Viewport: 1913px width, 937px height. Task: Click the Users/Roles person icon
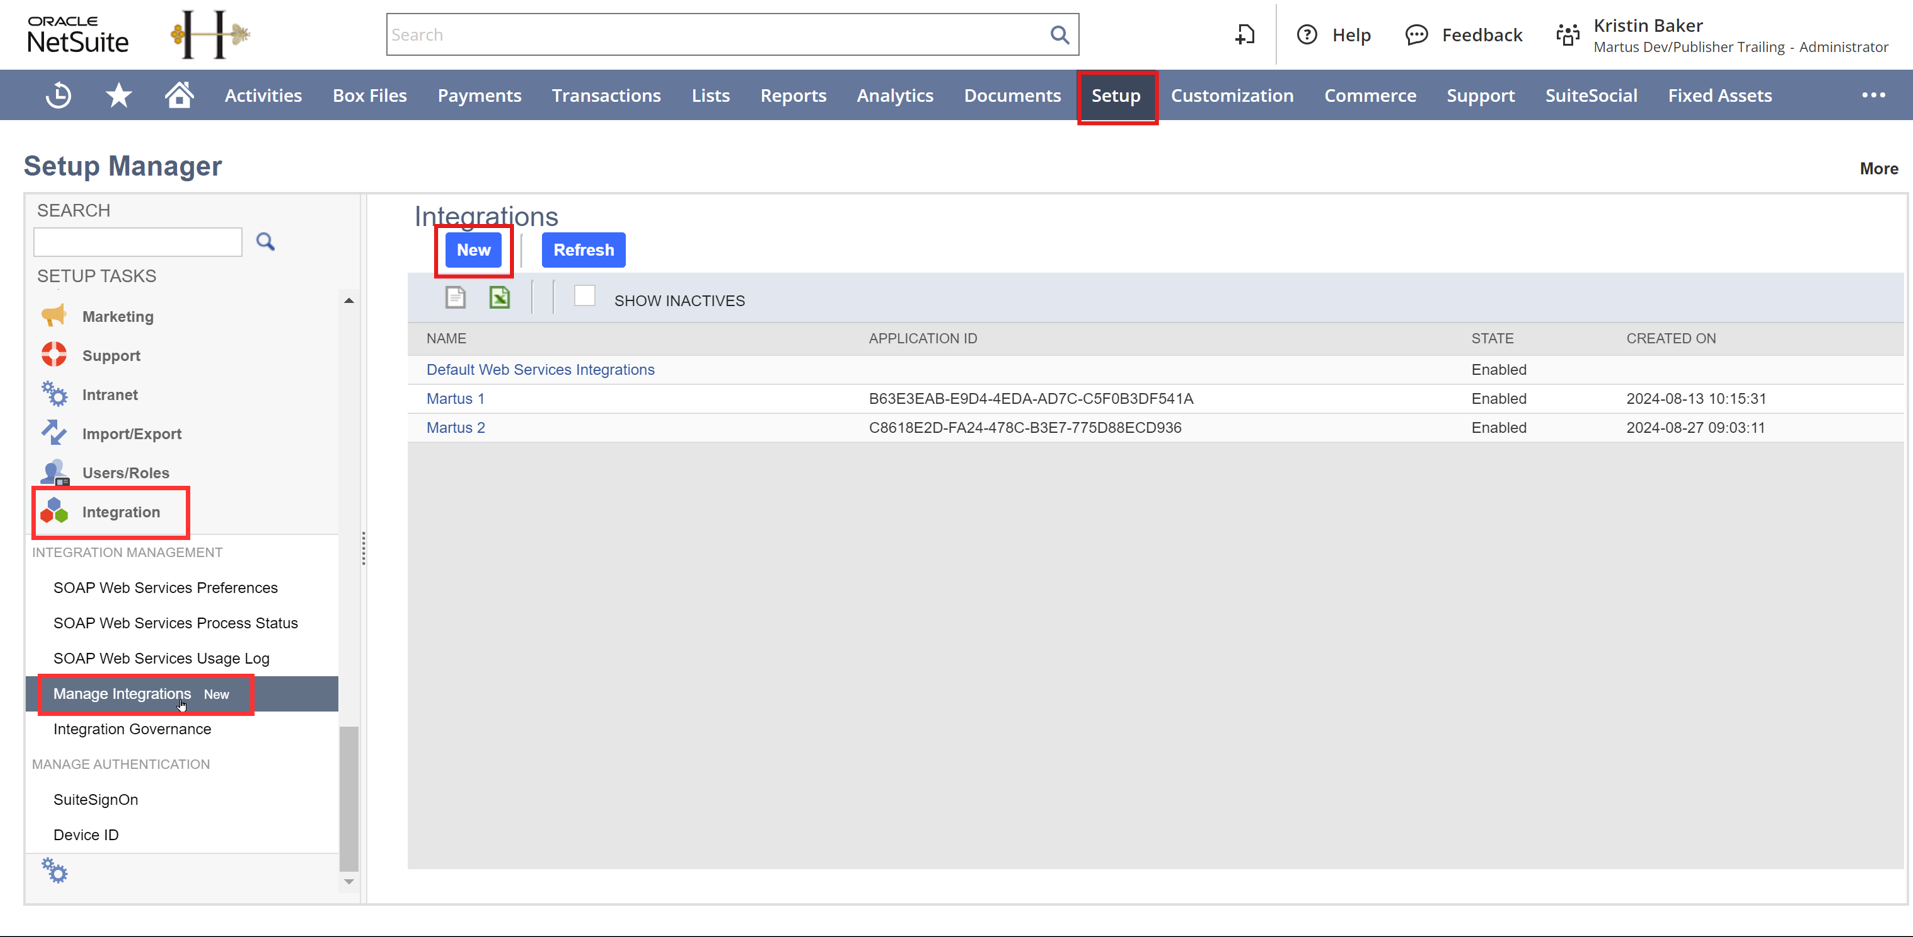click(54, 472)
